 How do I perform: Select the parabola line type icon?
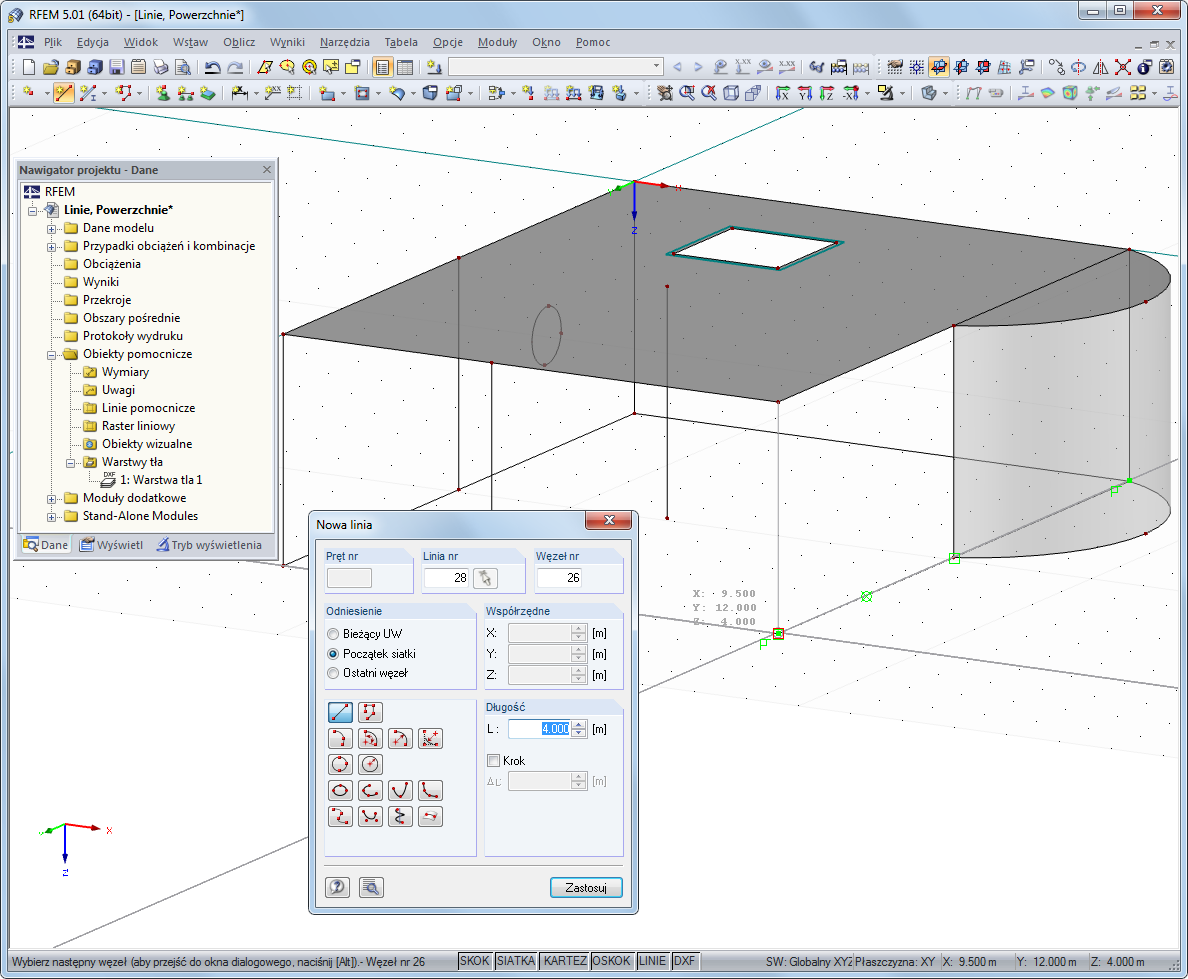point(401,790)
